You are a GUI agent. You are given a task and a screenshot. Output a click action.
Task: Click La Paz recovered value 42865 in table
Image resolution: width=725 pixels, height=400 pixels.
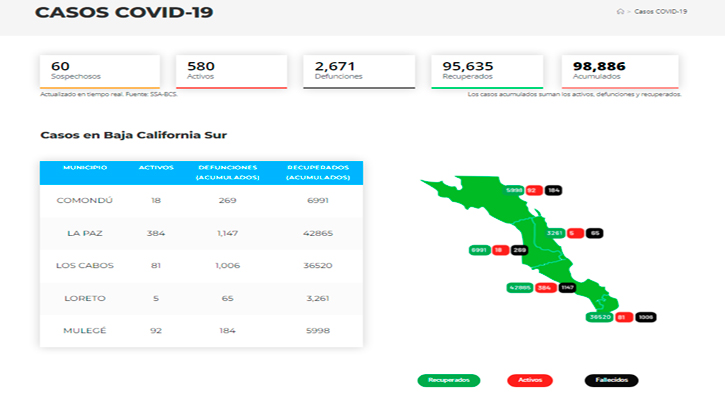(318, 234)
